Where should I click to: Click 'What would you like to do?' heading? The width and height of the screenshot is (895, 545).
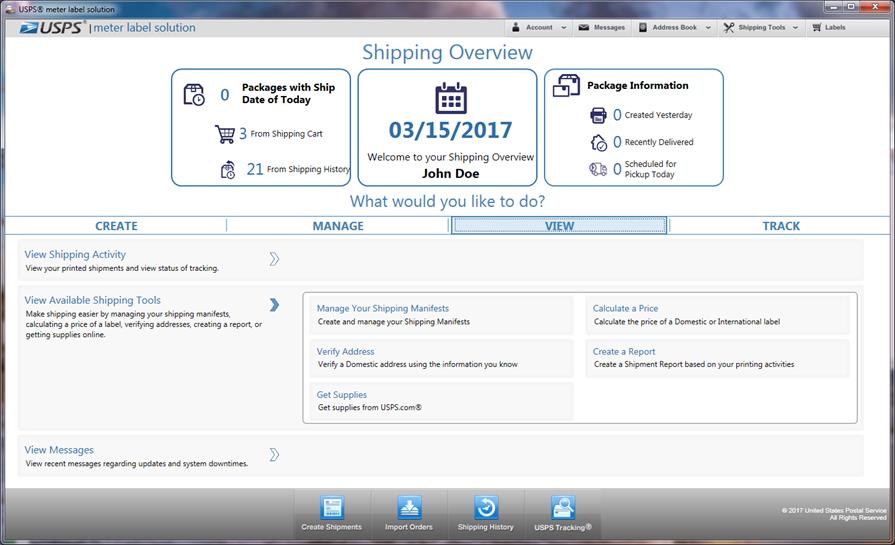[x=448, y=201]
